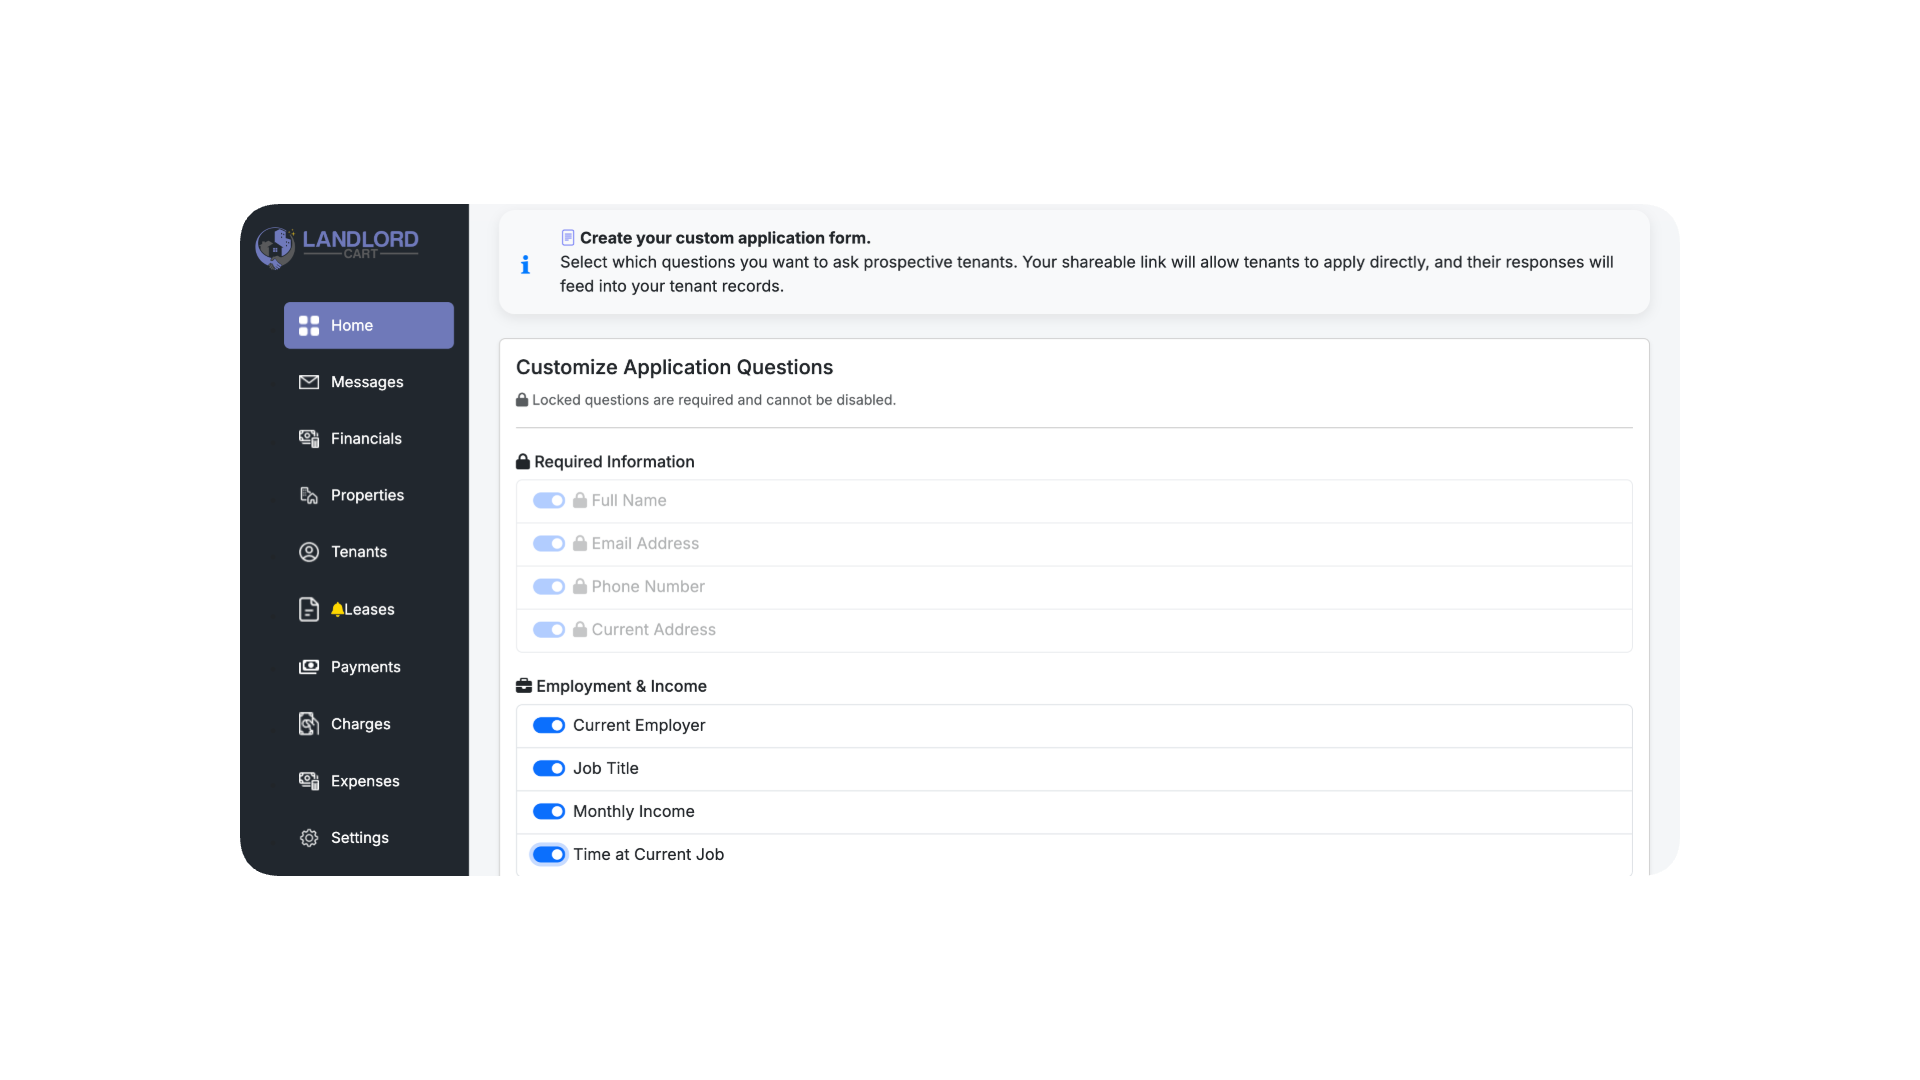Click the info icon in the banner

(x=524, y=263)
